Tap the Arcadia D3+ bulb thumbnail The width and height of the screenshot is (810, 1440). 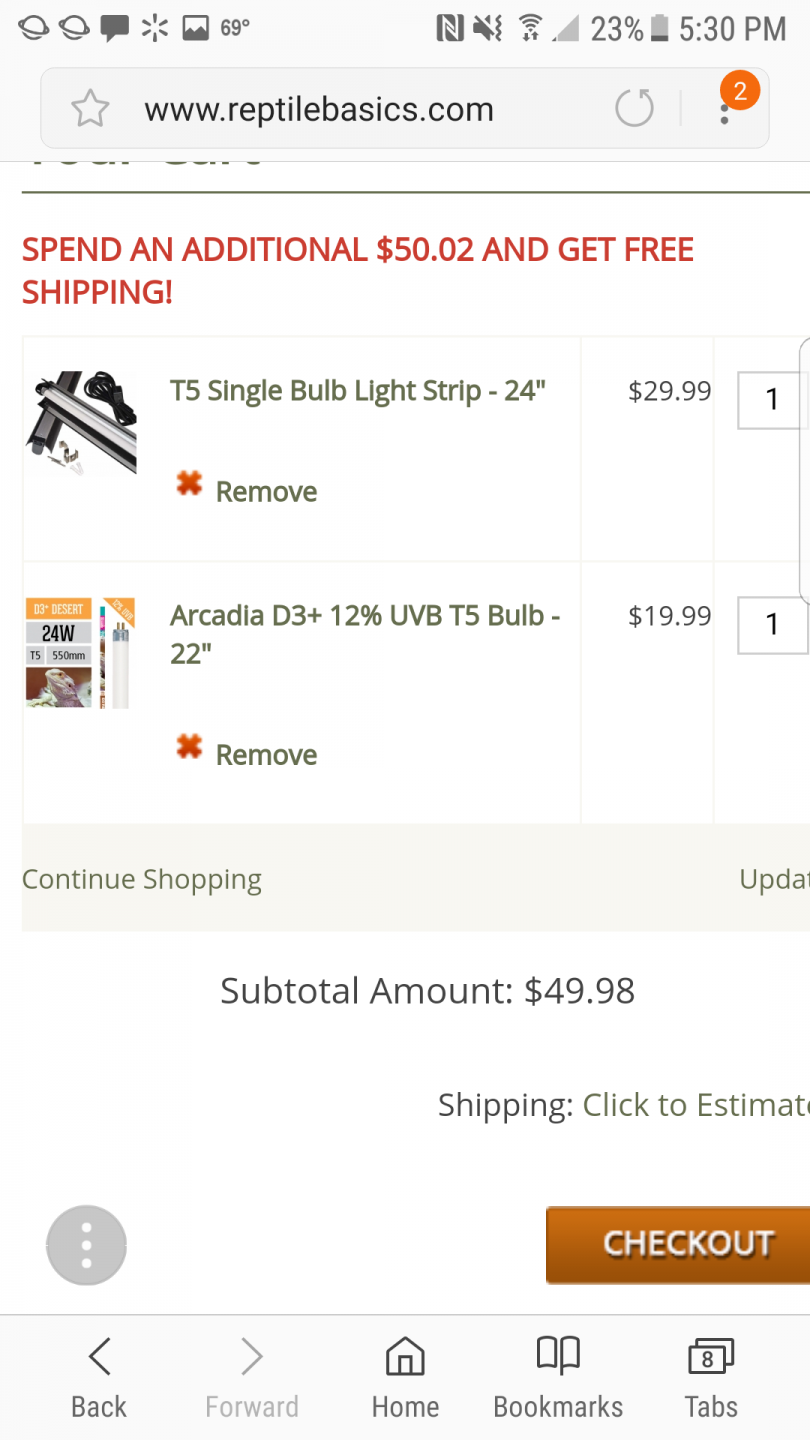coord(80,653)
